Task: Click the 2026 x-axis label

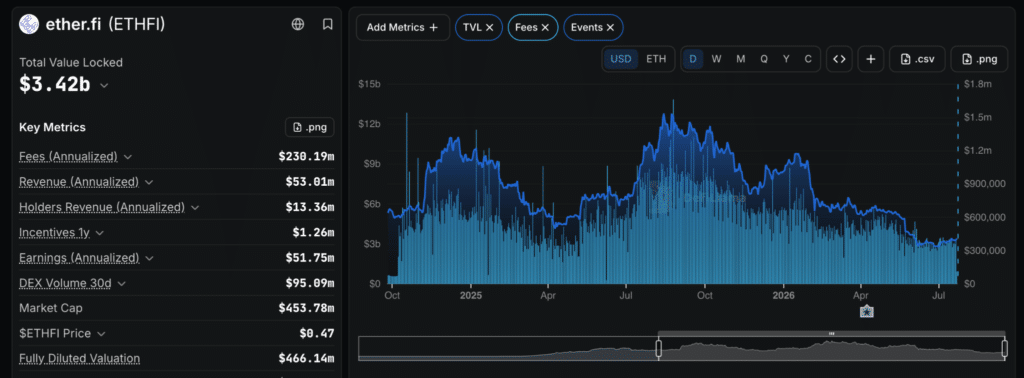Action: click(x=783, y=295)
